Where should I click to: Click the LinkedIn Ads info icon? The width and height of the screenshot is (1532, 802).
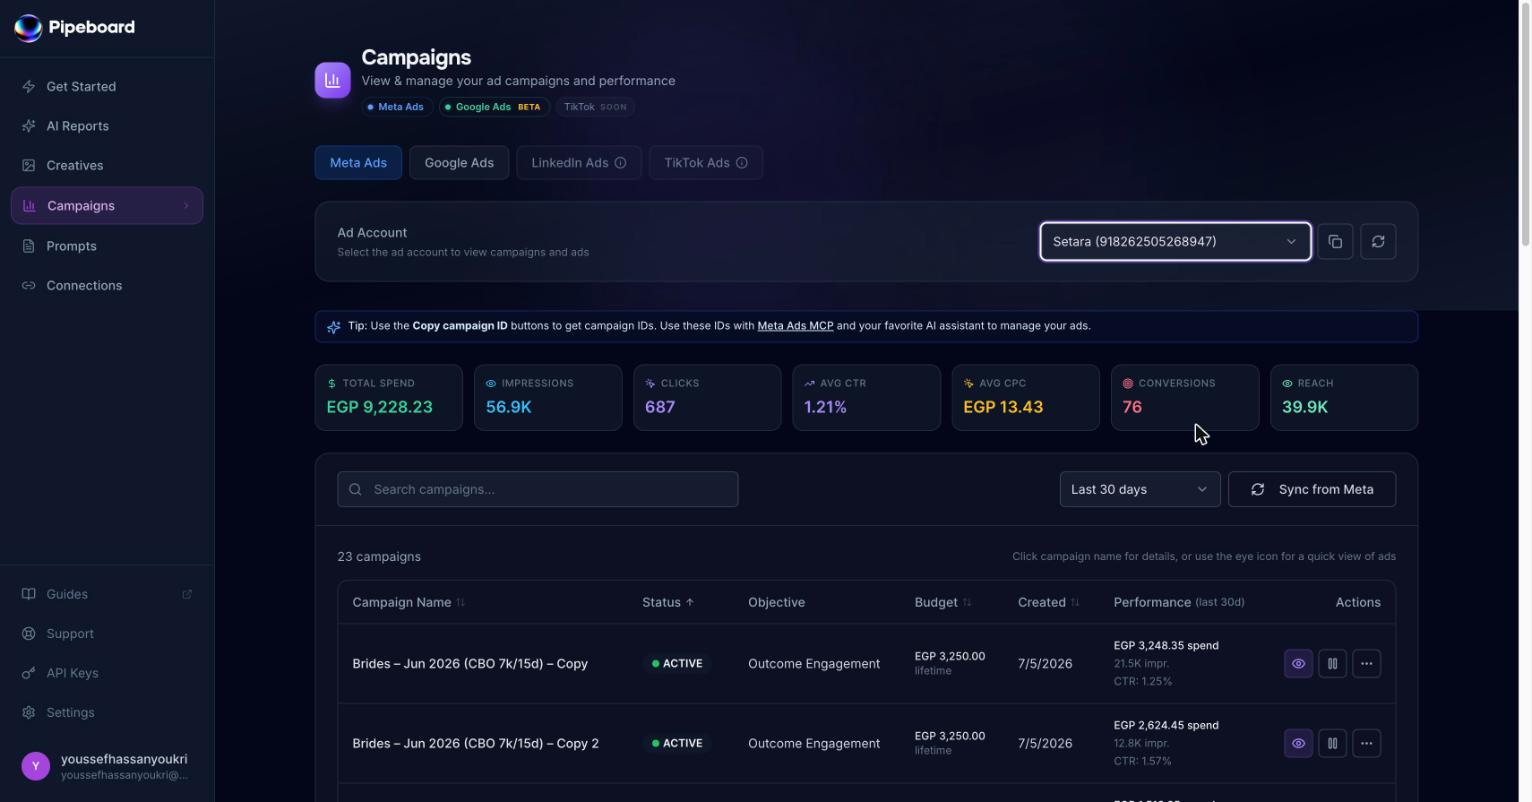coord(620,163)
